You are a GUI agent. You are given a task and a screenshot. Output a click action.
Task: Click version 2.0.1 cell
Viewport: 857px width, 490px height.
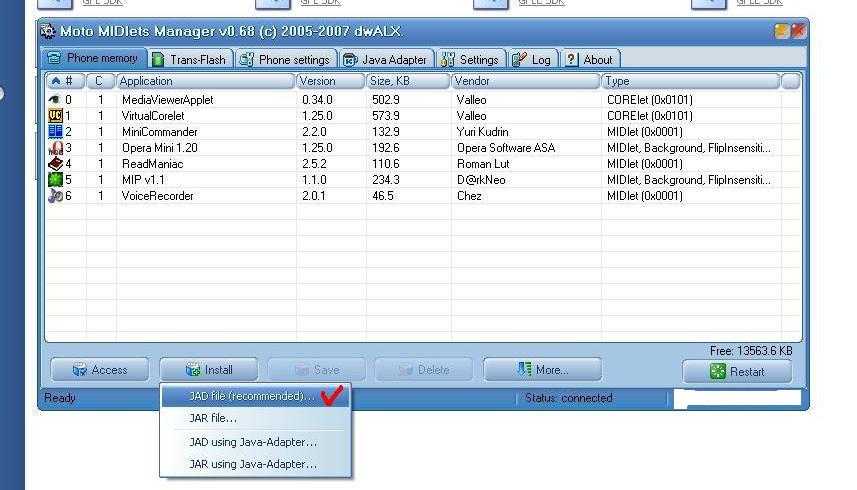(314, 196)
